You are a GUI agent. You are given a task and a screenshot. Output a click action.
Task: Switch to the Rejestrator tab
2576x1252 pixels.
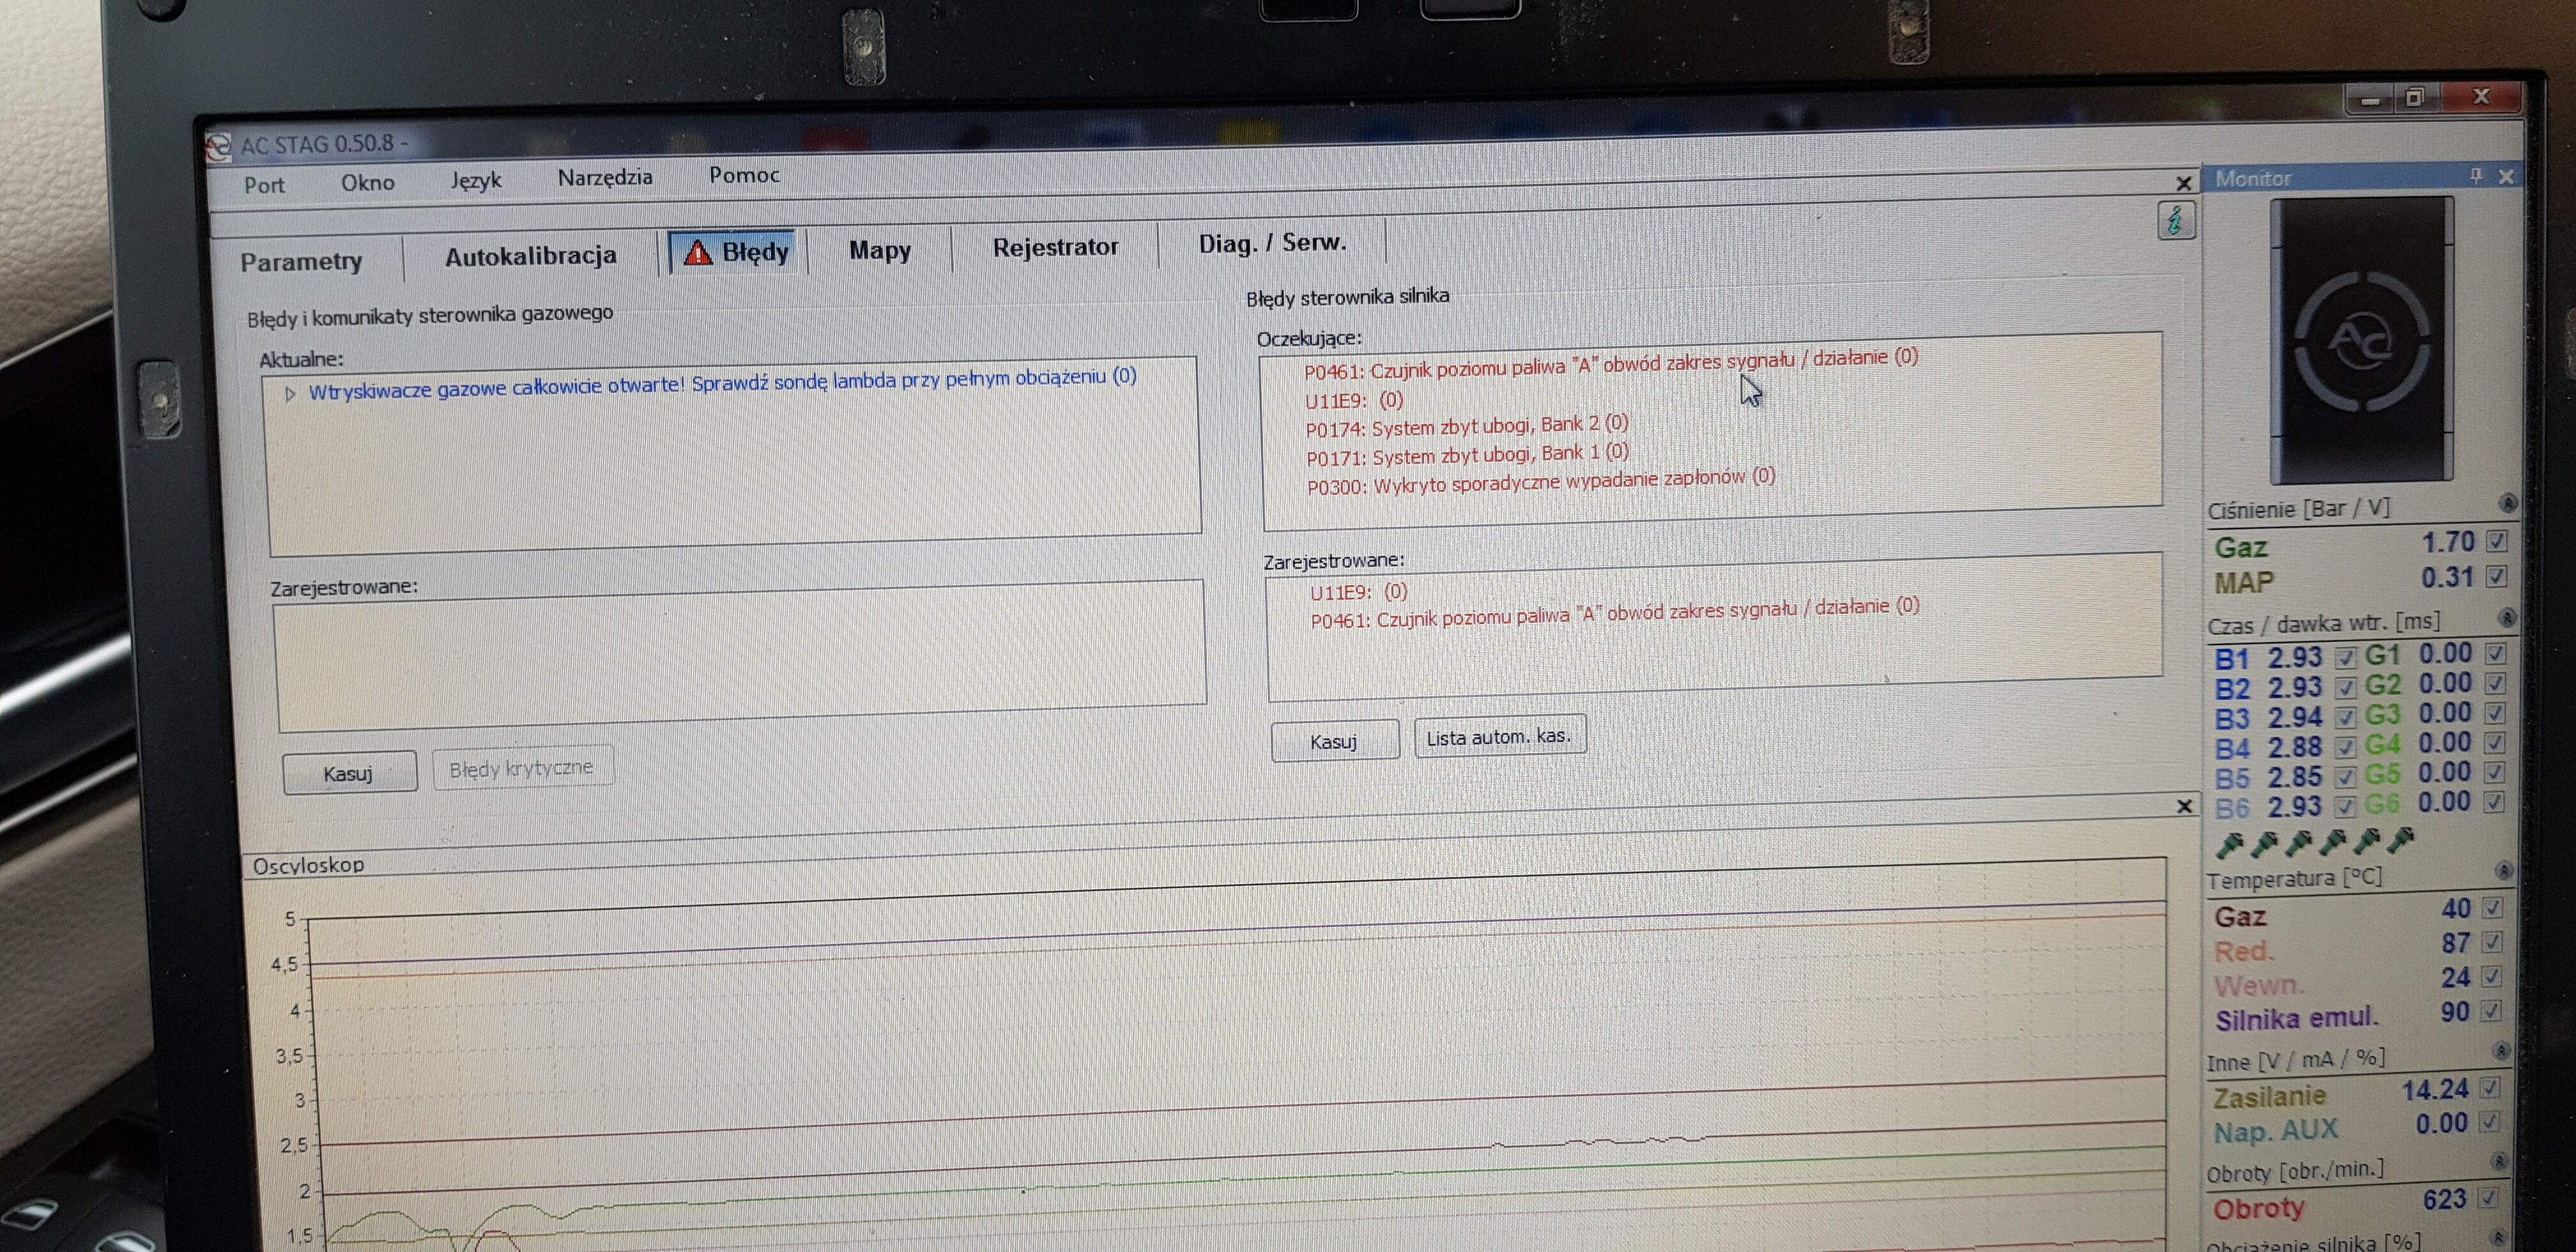1055,247
